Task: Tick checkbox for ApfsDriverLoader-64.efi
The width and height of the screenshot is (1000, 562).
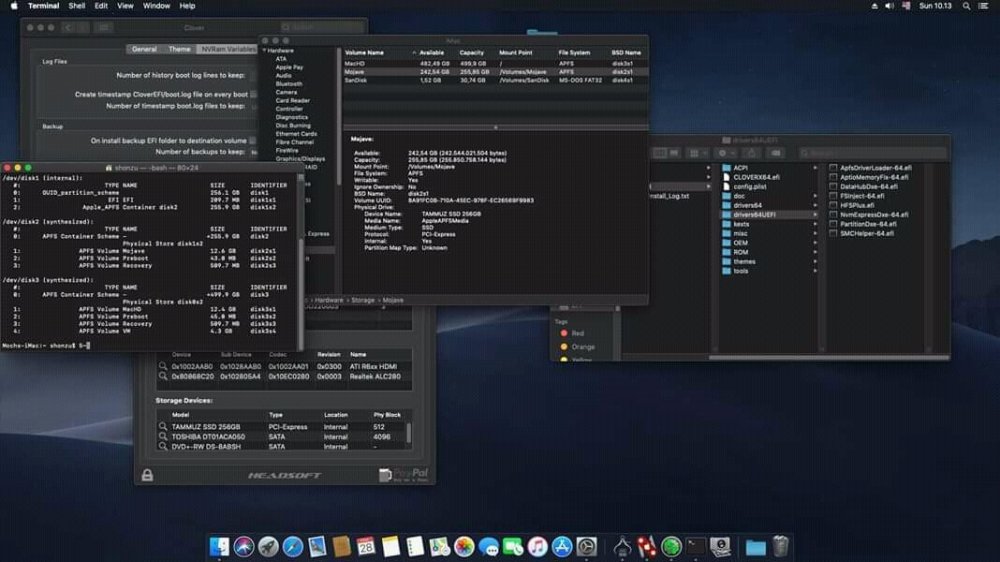Action: point(833,168)
